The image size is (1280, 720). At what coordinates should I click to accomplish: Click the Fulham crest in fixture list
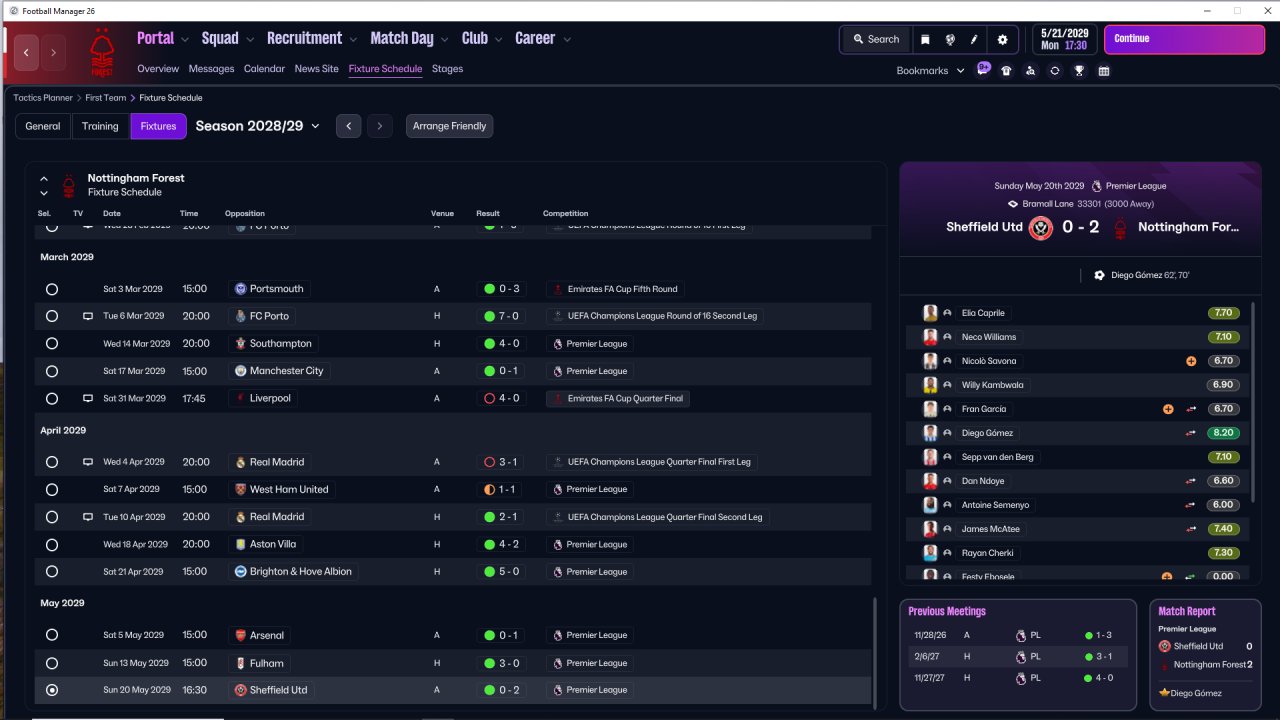pos(240,663)
